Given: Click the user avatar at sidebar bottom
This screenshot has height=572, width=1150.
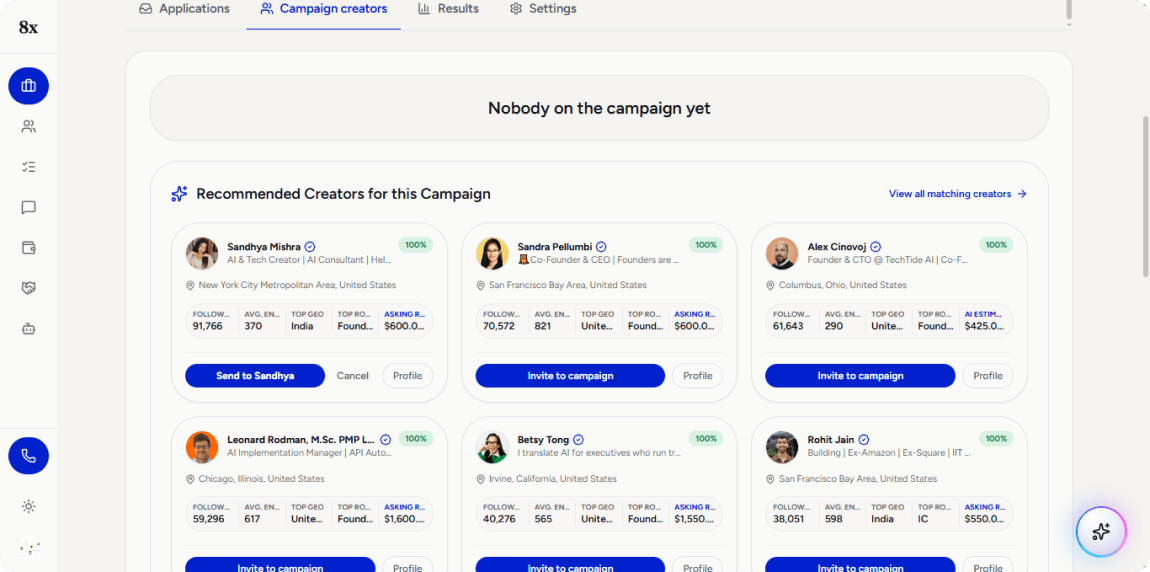Looking at the screenshot, I should (29, 547).
